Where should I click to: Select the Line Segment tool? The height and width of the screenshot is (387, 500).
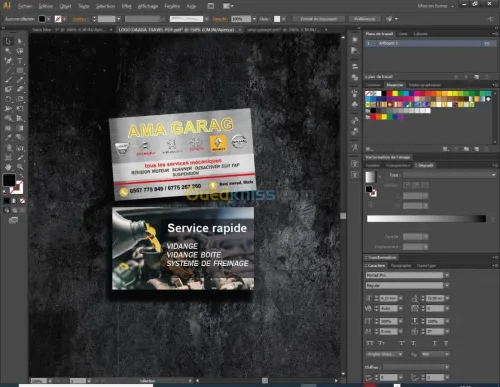(8, 70)
